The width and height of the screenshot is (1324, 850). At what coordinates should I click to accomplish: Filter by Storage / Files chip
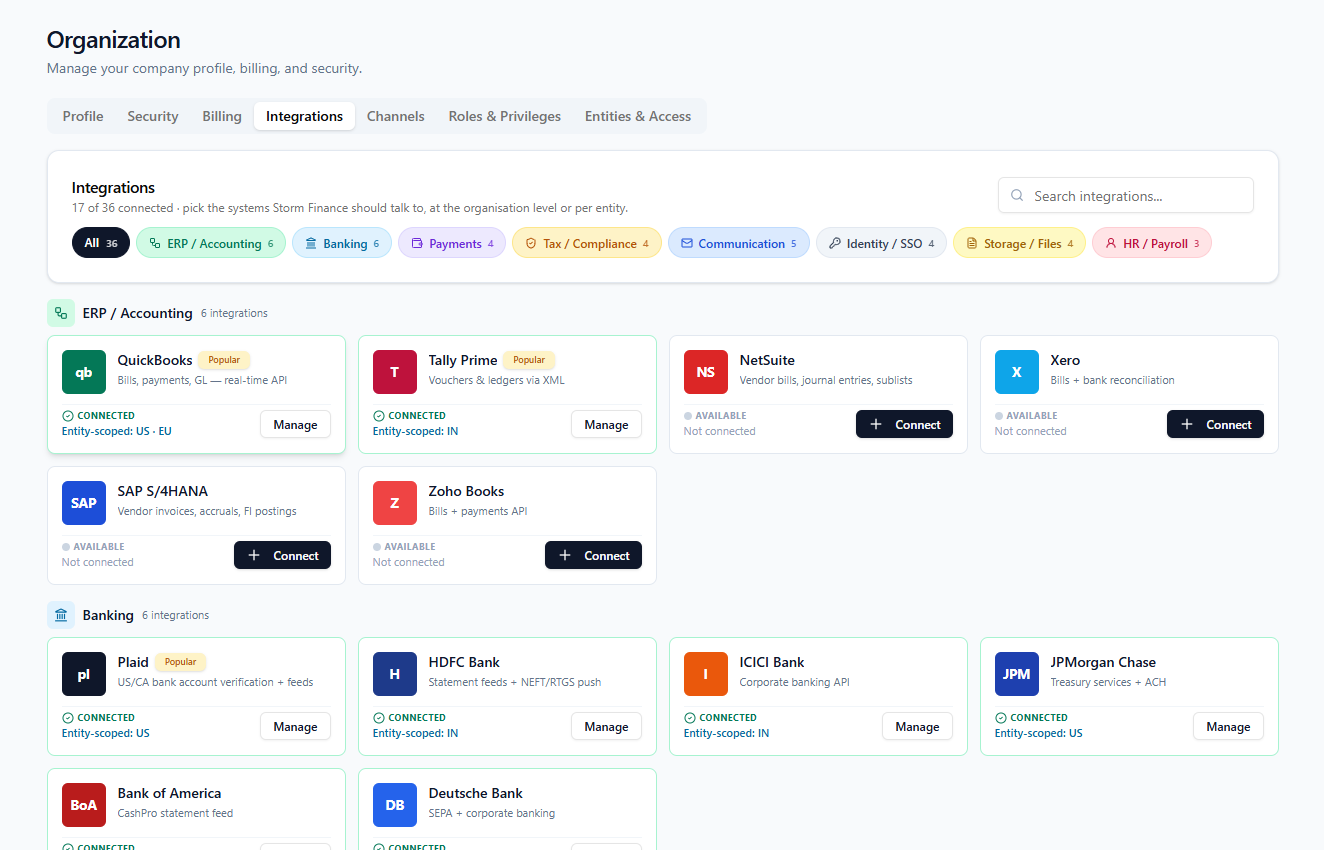click(1019, 243)
